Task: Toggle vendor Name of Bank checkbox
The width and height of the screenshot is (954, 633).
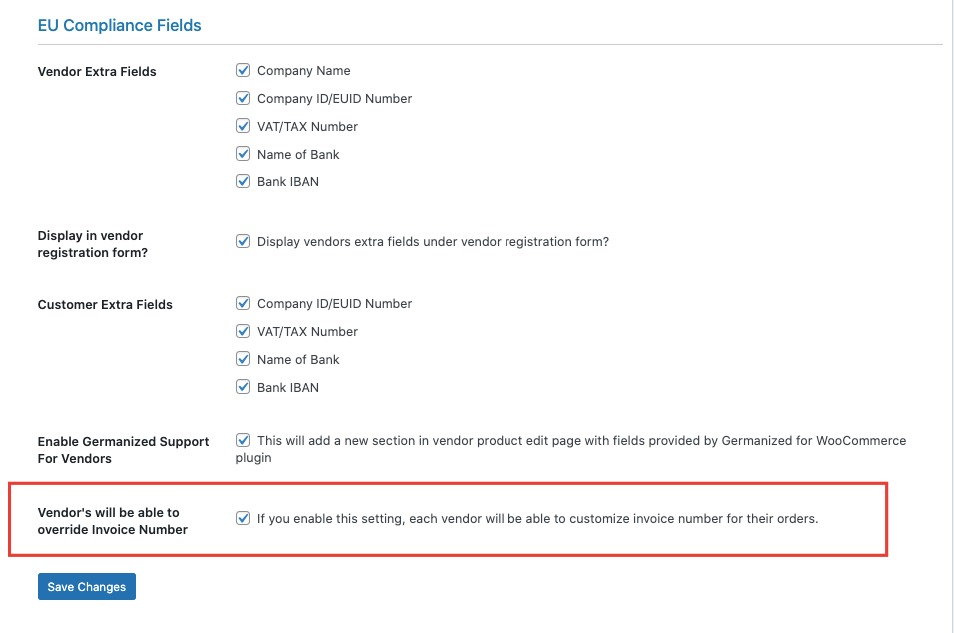Action: (x=243, y=153)
